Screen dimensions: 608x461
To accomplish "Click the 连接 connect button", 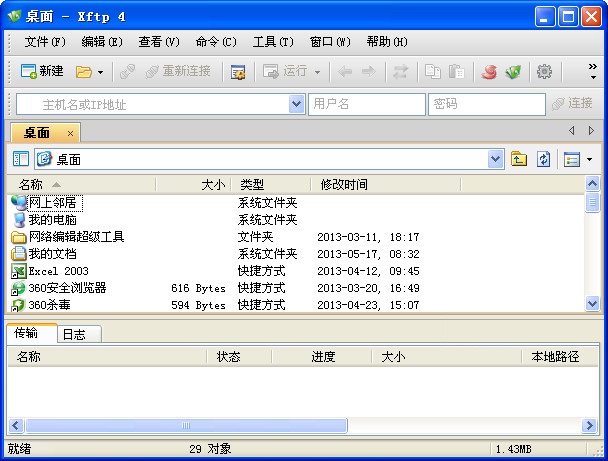I will 572,104.
